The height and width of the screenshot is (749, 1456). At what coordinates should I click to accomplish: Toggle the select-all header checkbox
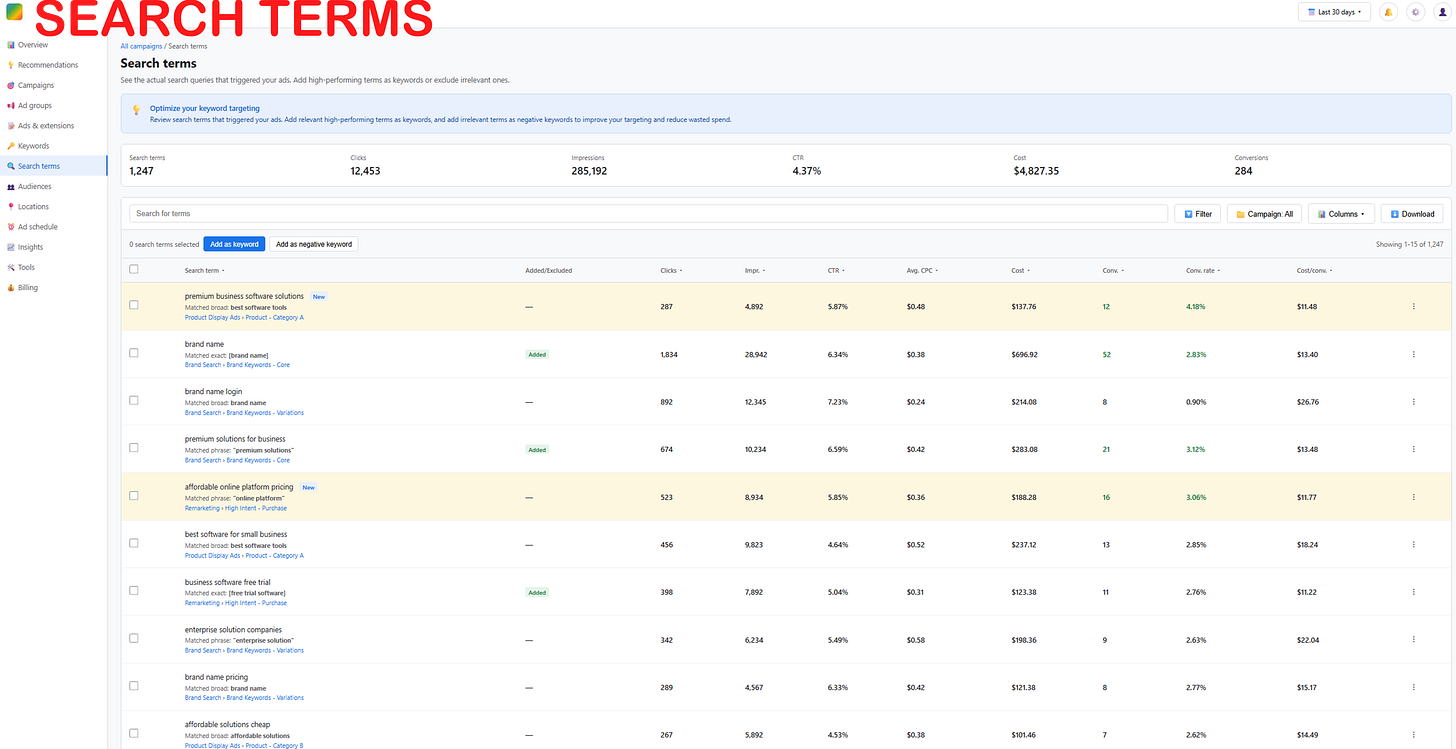coord(134,269)
